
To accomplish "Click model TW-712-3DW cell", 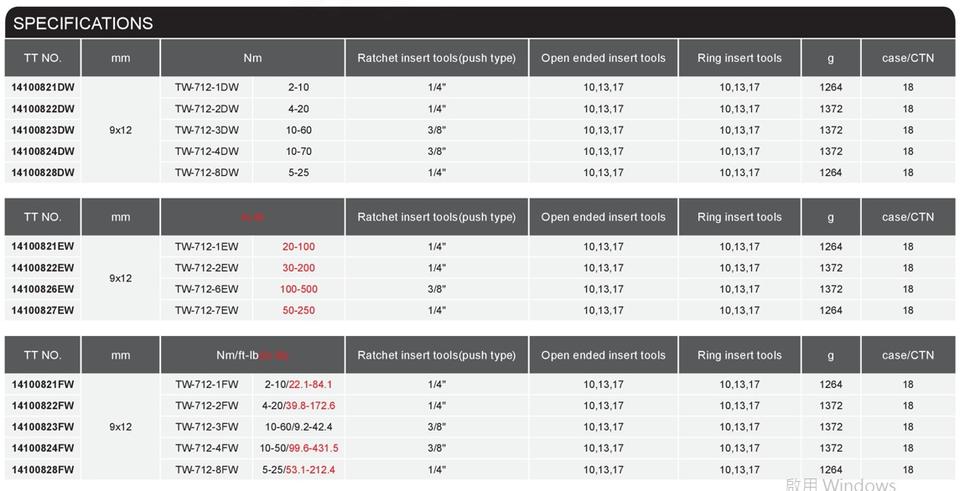I will point(207,131).
